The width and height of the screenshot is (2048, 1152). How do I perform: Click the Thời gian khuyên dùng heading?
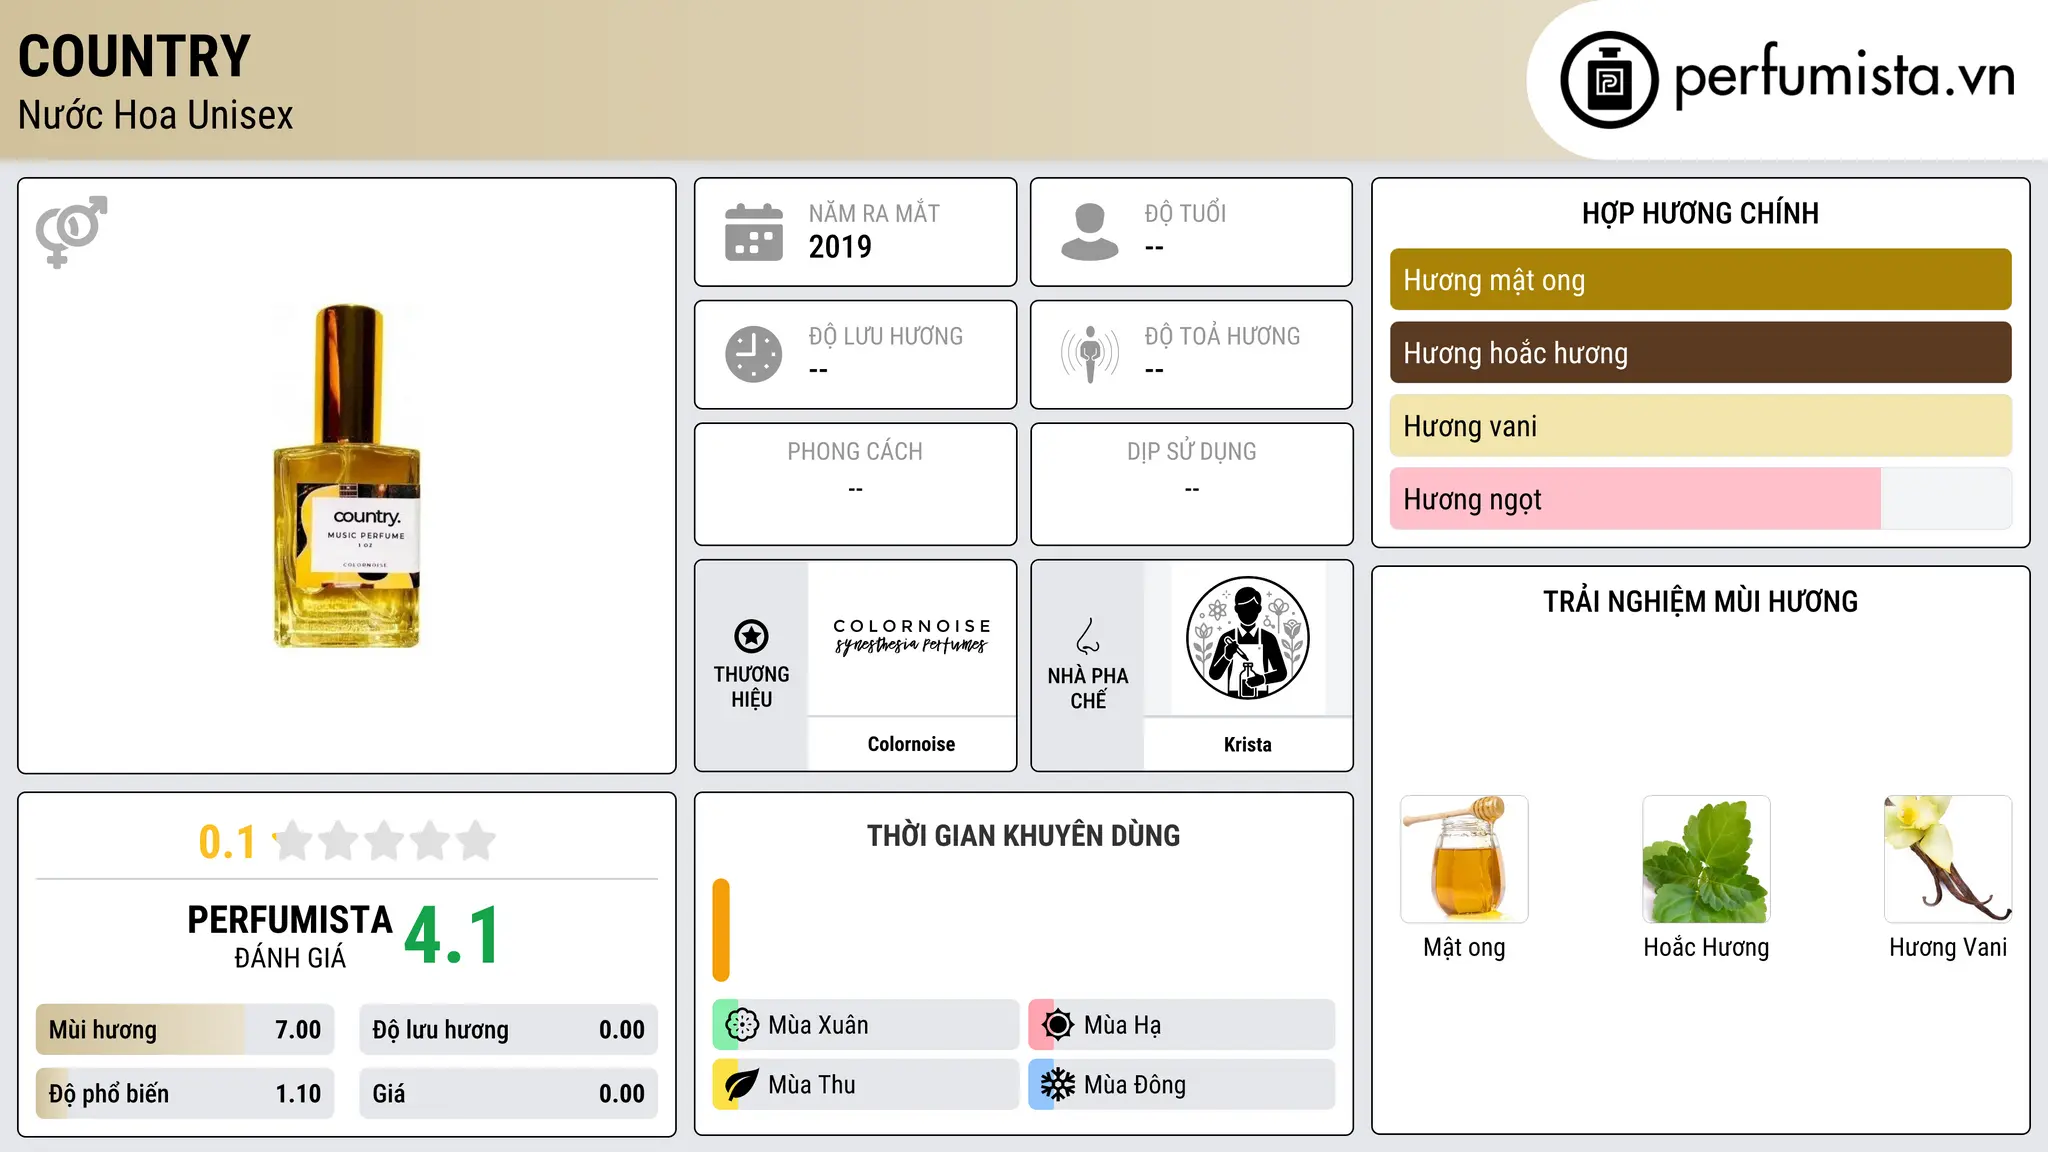pyautogui.click(x=1023, y=835)
